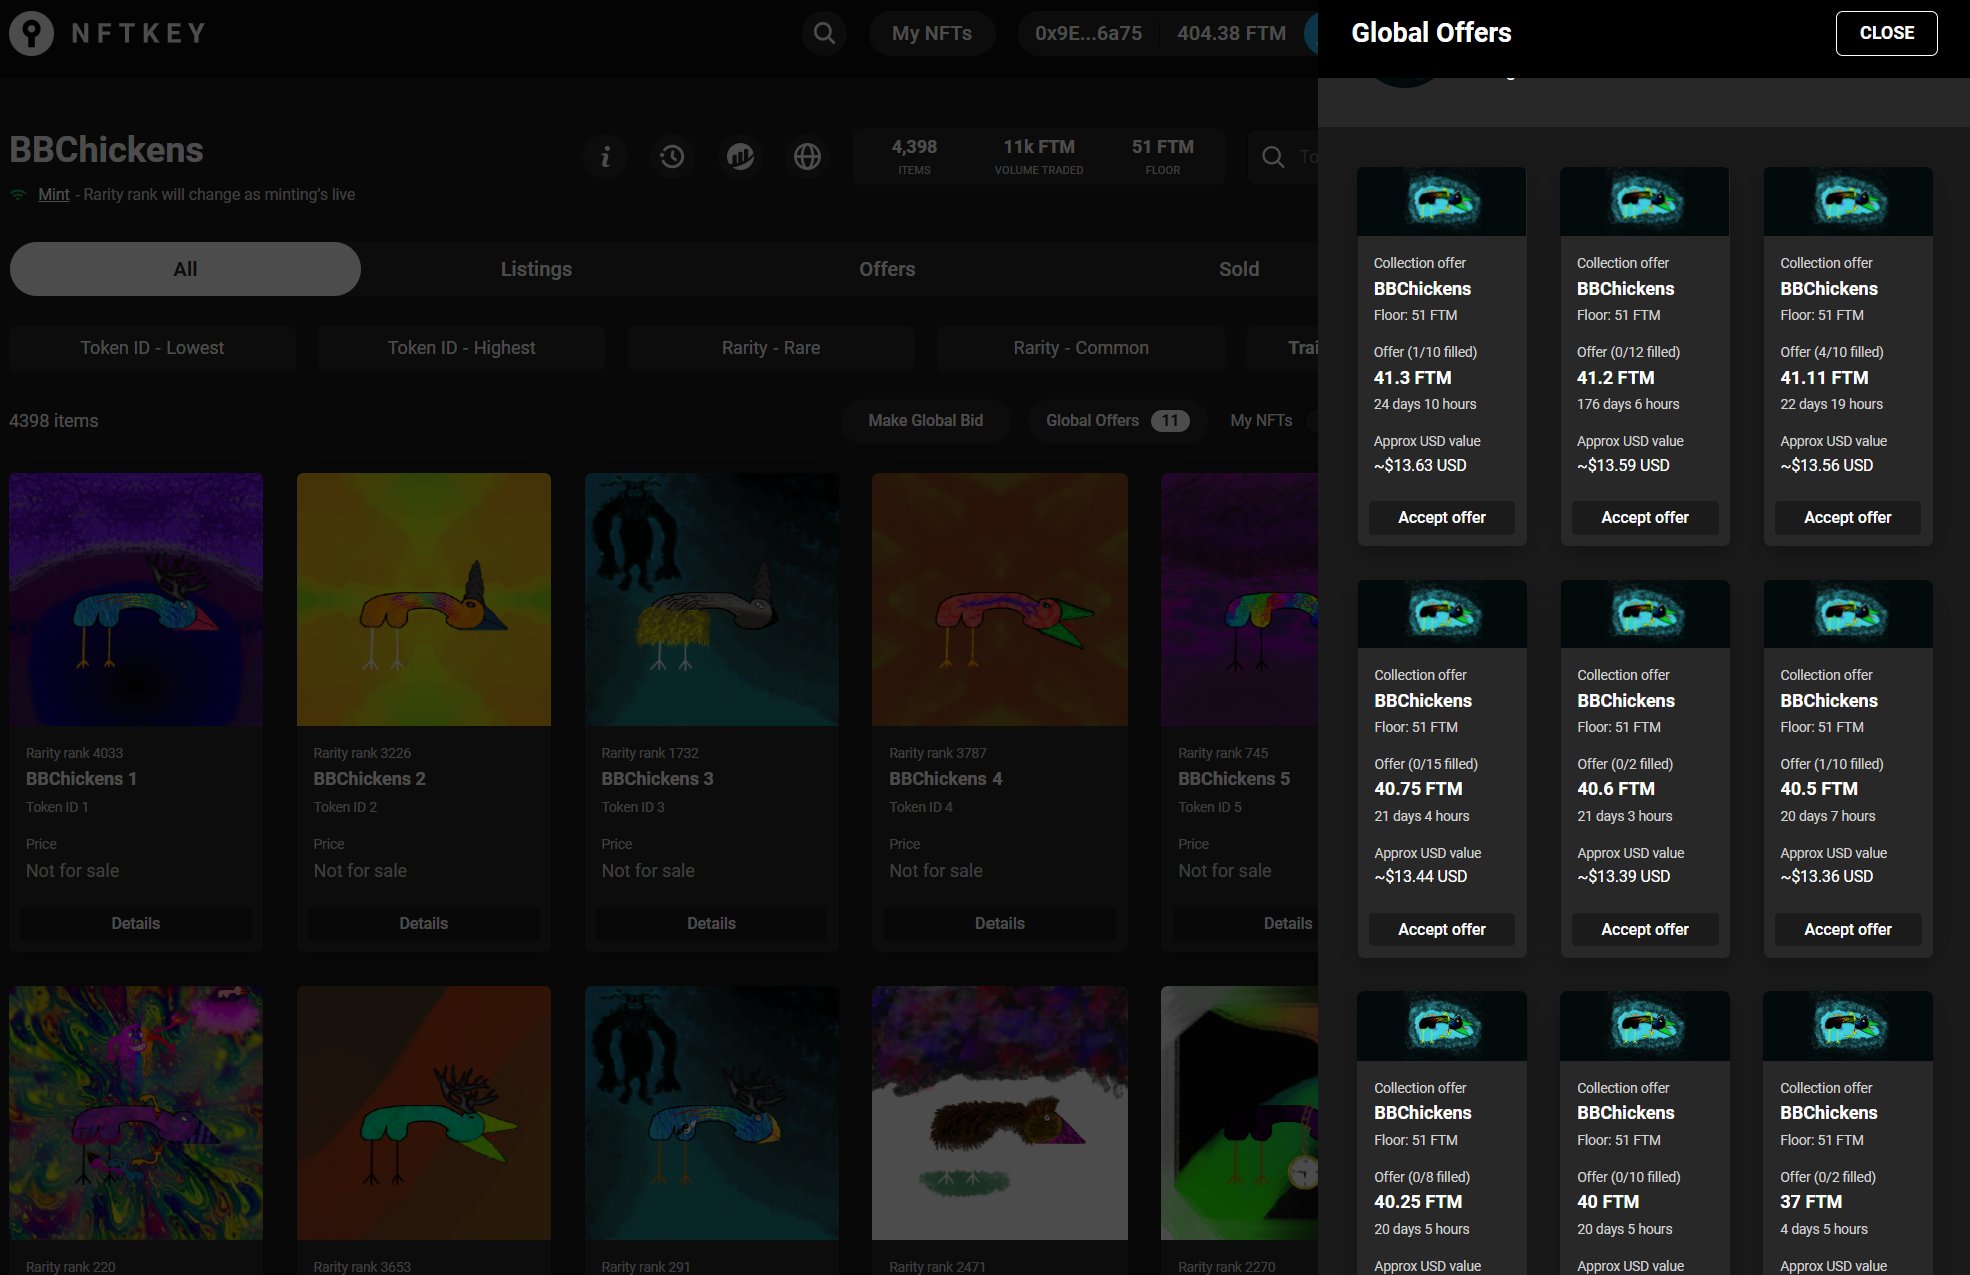Open the Mint link
The image size is (1970, 1275).
(x=53, y=194)
